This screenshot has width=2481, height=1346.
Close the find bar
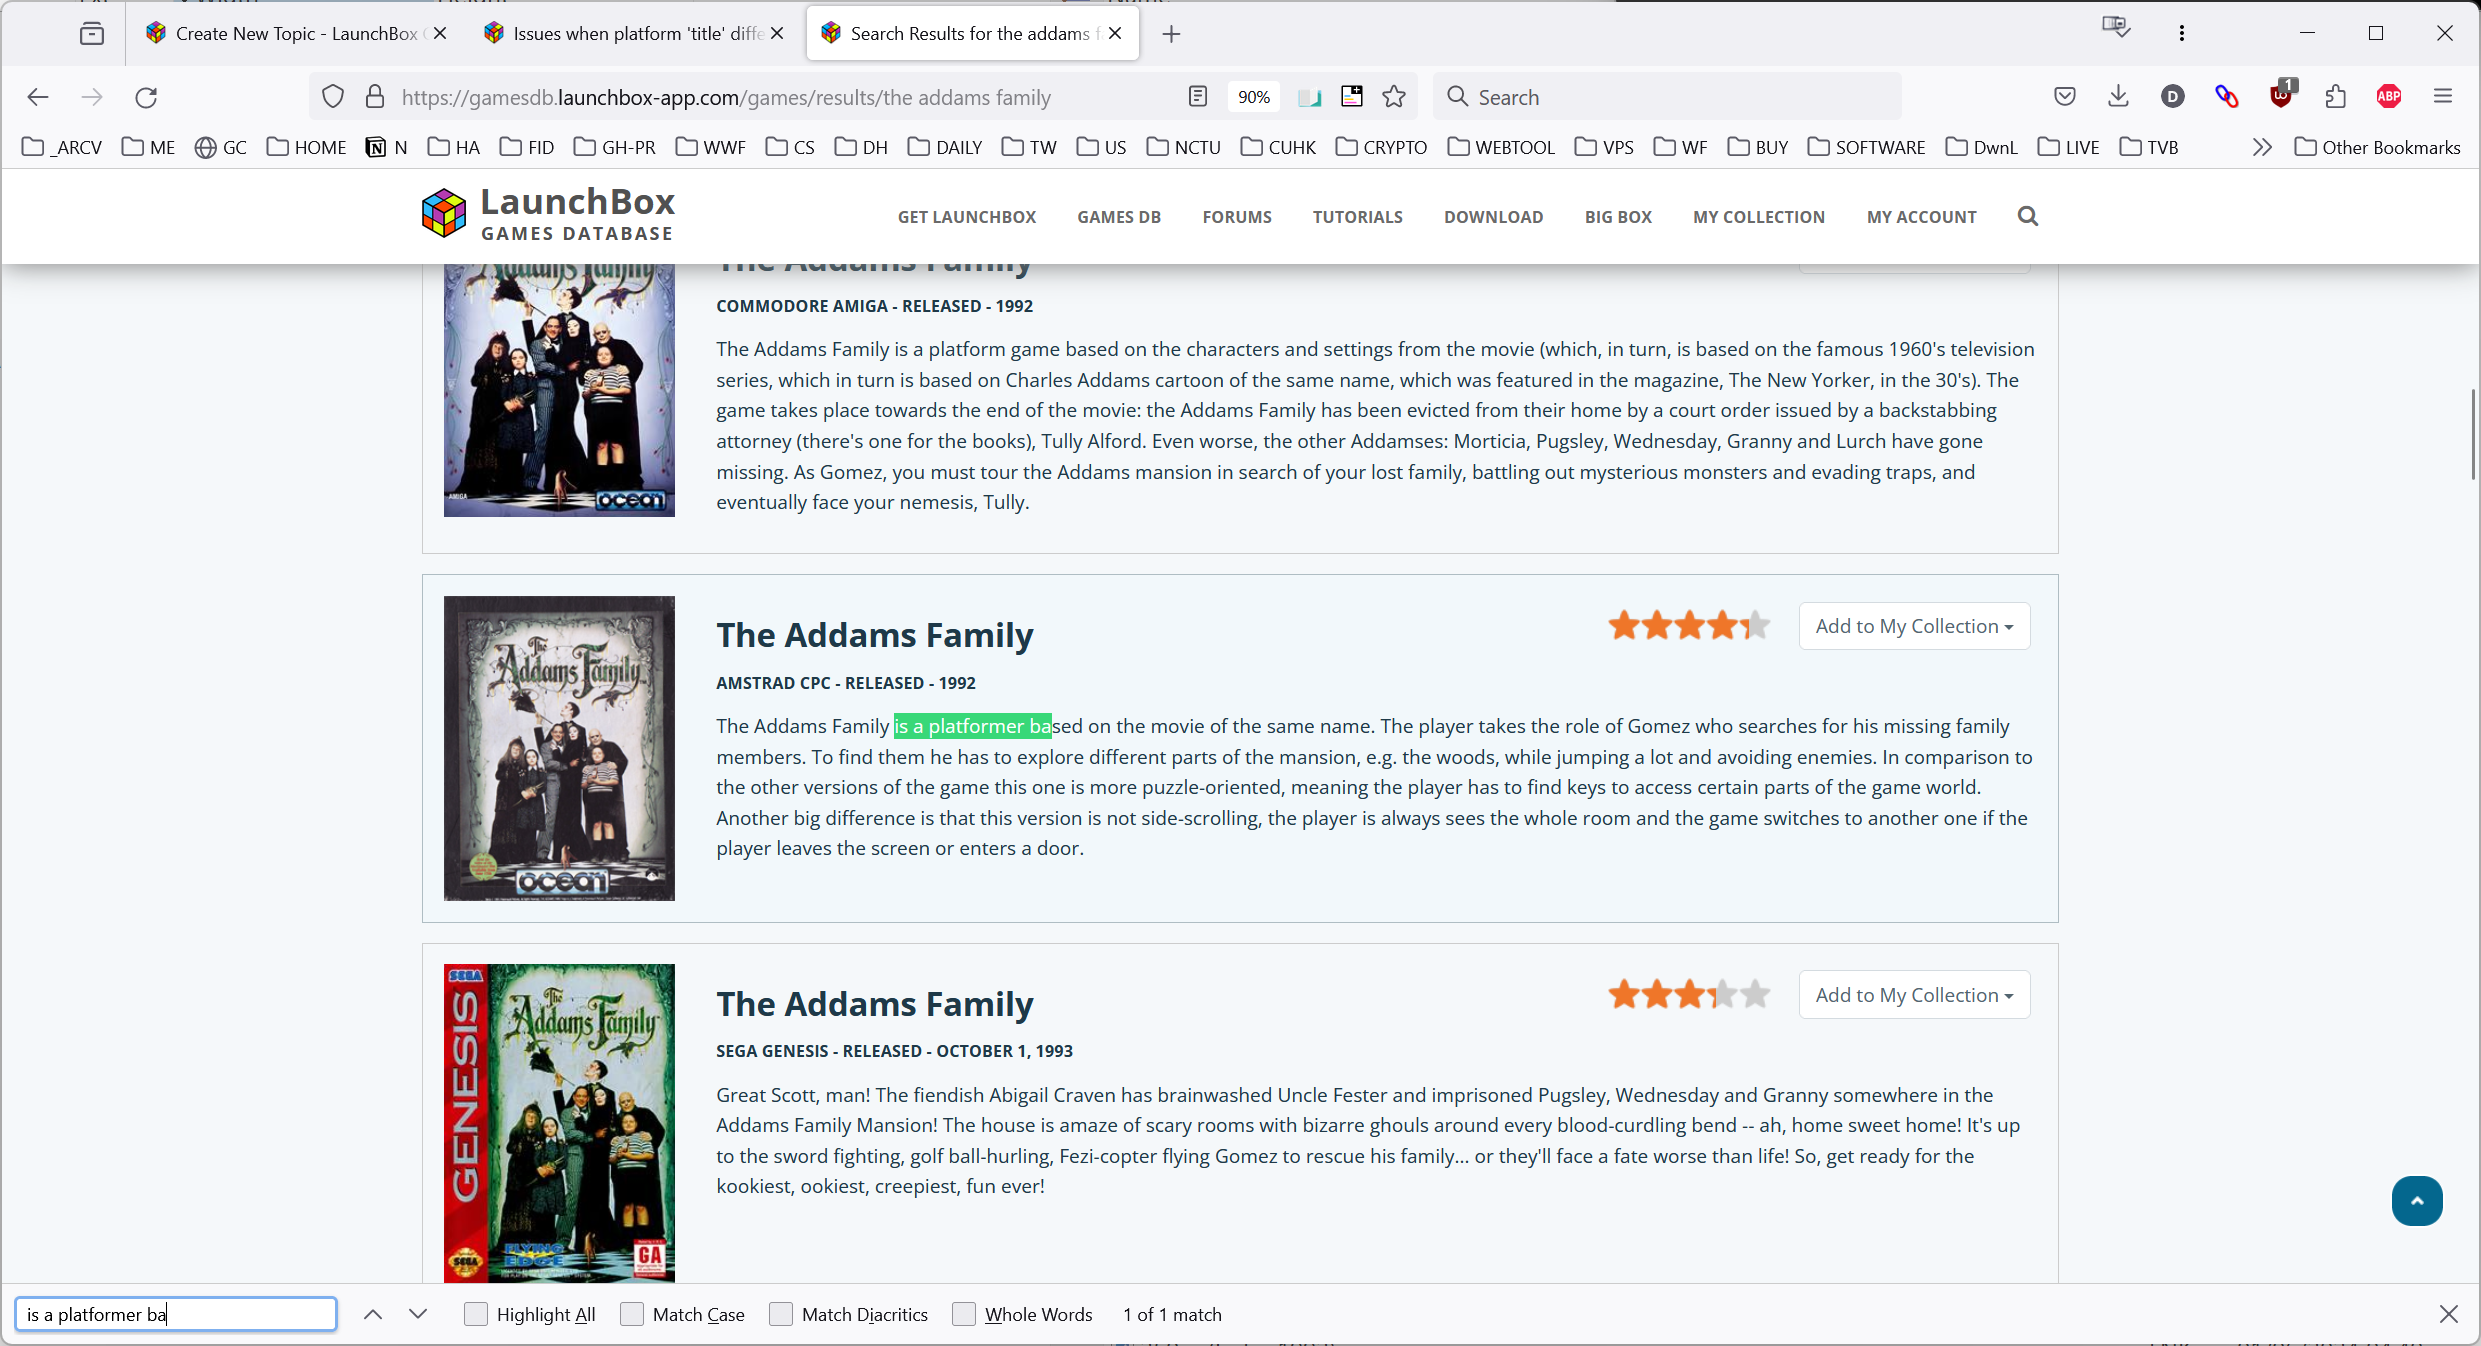(x=2448, y=1314)
